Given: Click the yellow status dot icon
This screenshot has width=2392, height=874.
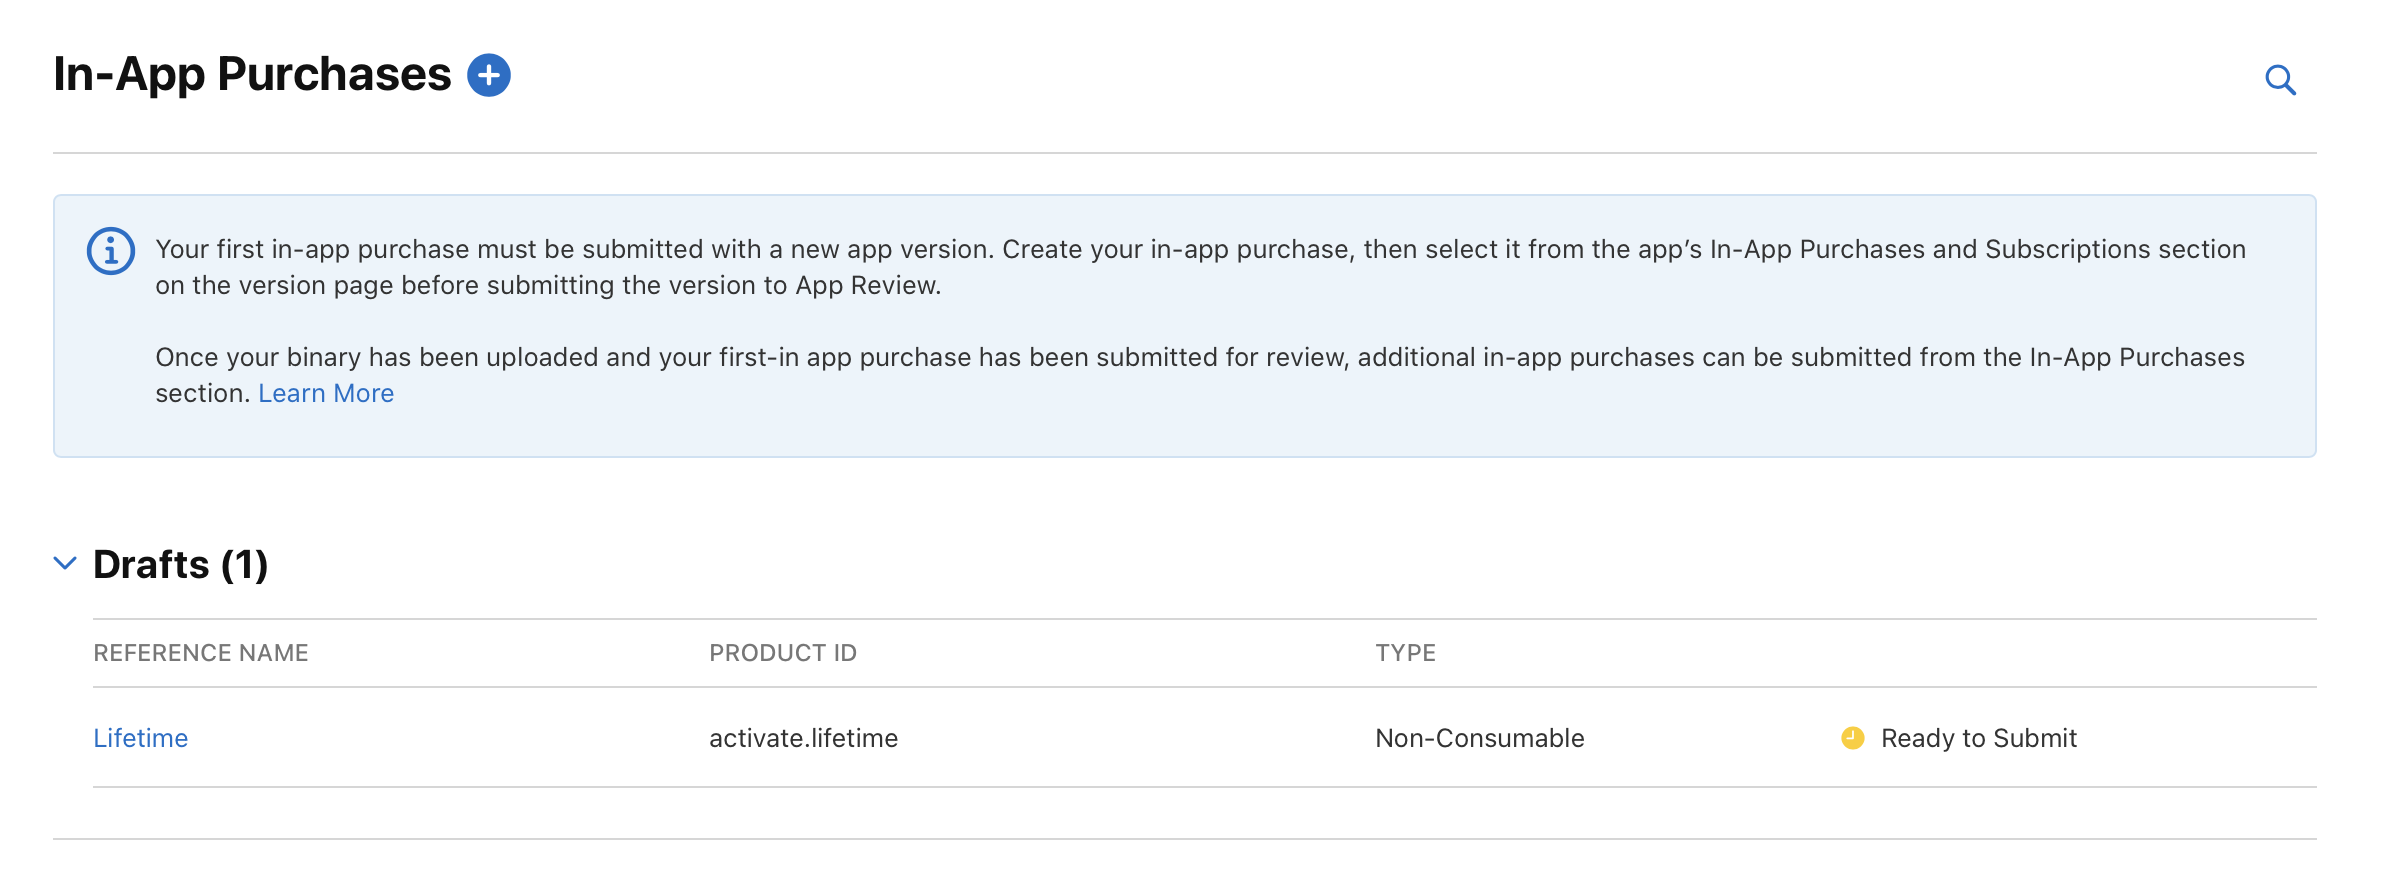Looking at the screenshot, I should tap(1852, 738).
